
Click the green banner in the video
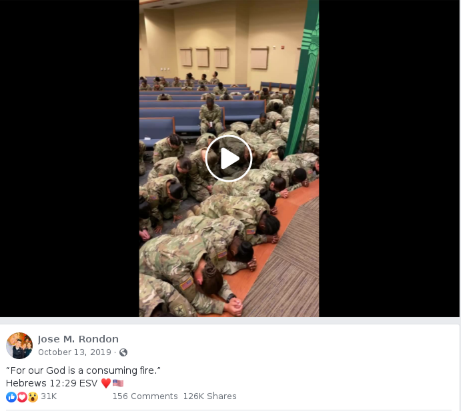click(303, 77)
